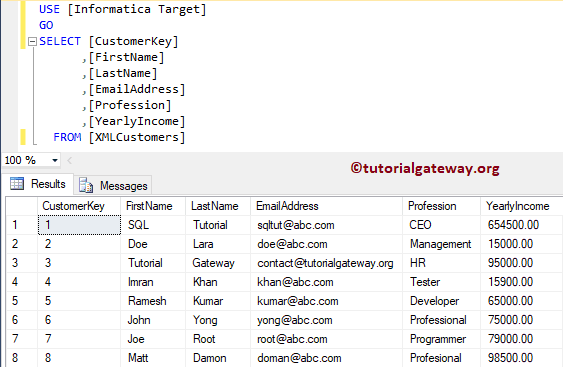Image resolution: width=563 pixels, height=367 pixels.
Task: Click [EmailAddress] in the query editor
Action: click(x=137, y=89)
